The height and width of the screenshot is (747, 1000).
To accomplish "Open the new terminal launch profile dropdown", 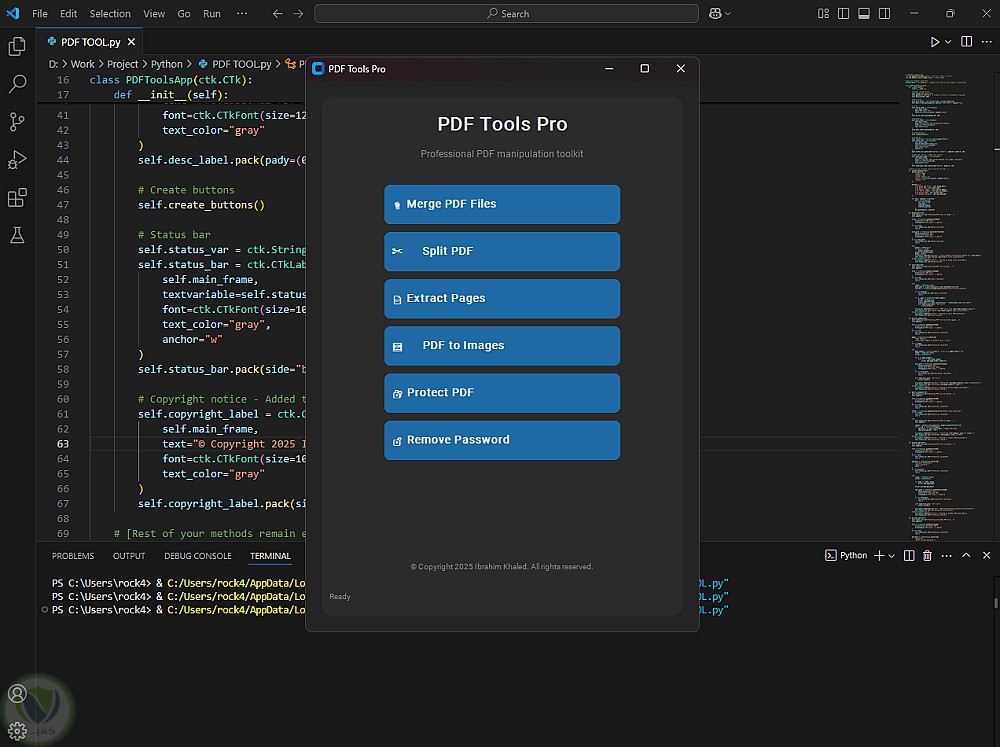I will 892,555.
